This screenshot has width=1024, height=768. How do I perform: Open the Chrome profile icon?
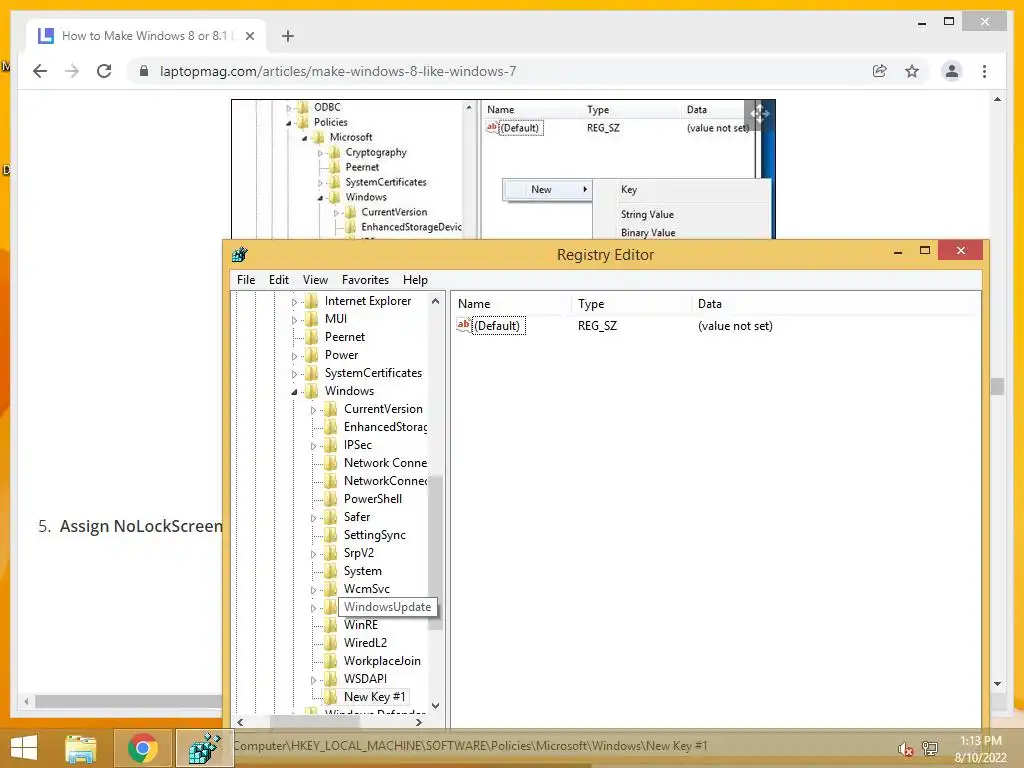pyautogui.click(x=952, y=71)
